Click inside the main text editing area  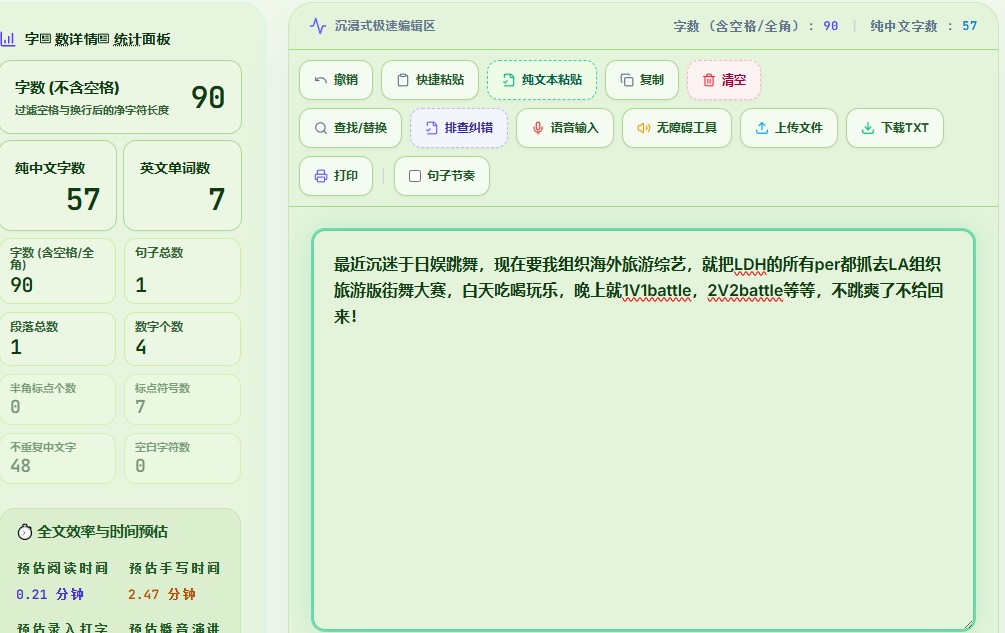click(644, 429)
